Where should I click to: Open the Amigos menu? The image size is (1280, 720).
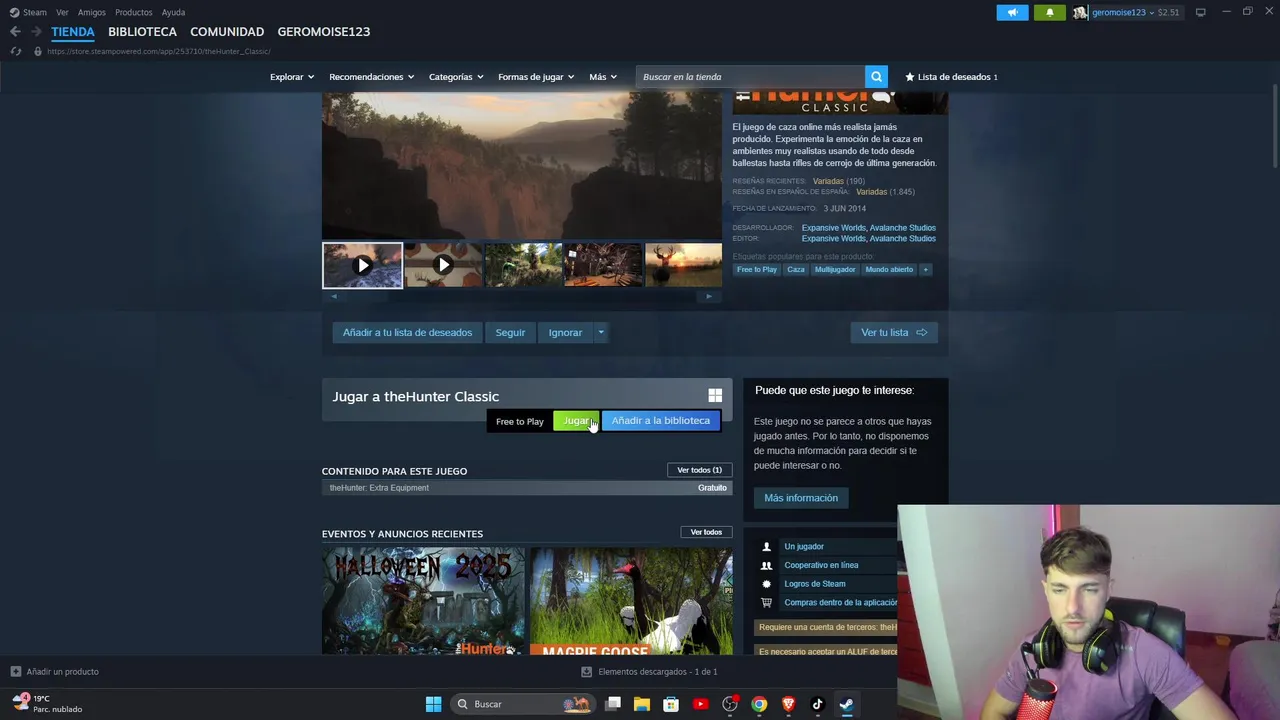click(92, 12)
